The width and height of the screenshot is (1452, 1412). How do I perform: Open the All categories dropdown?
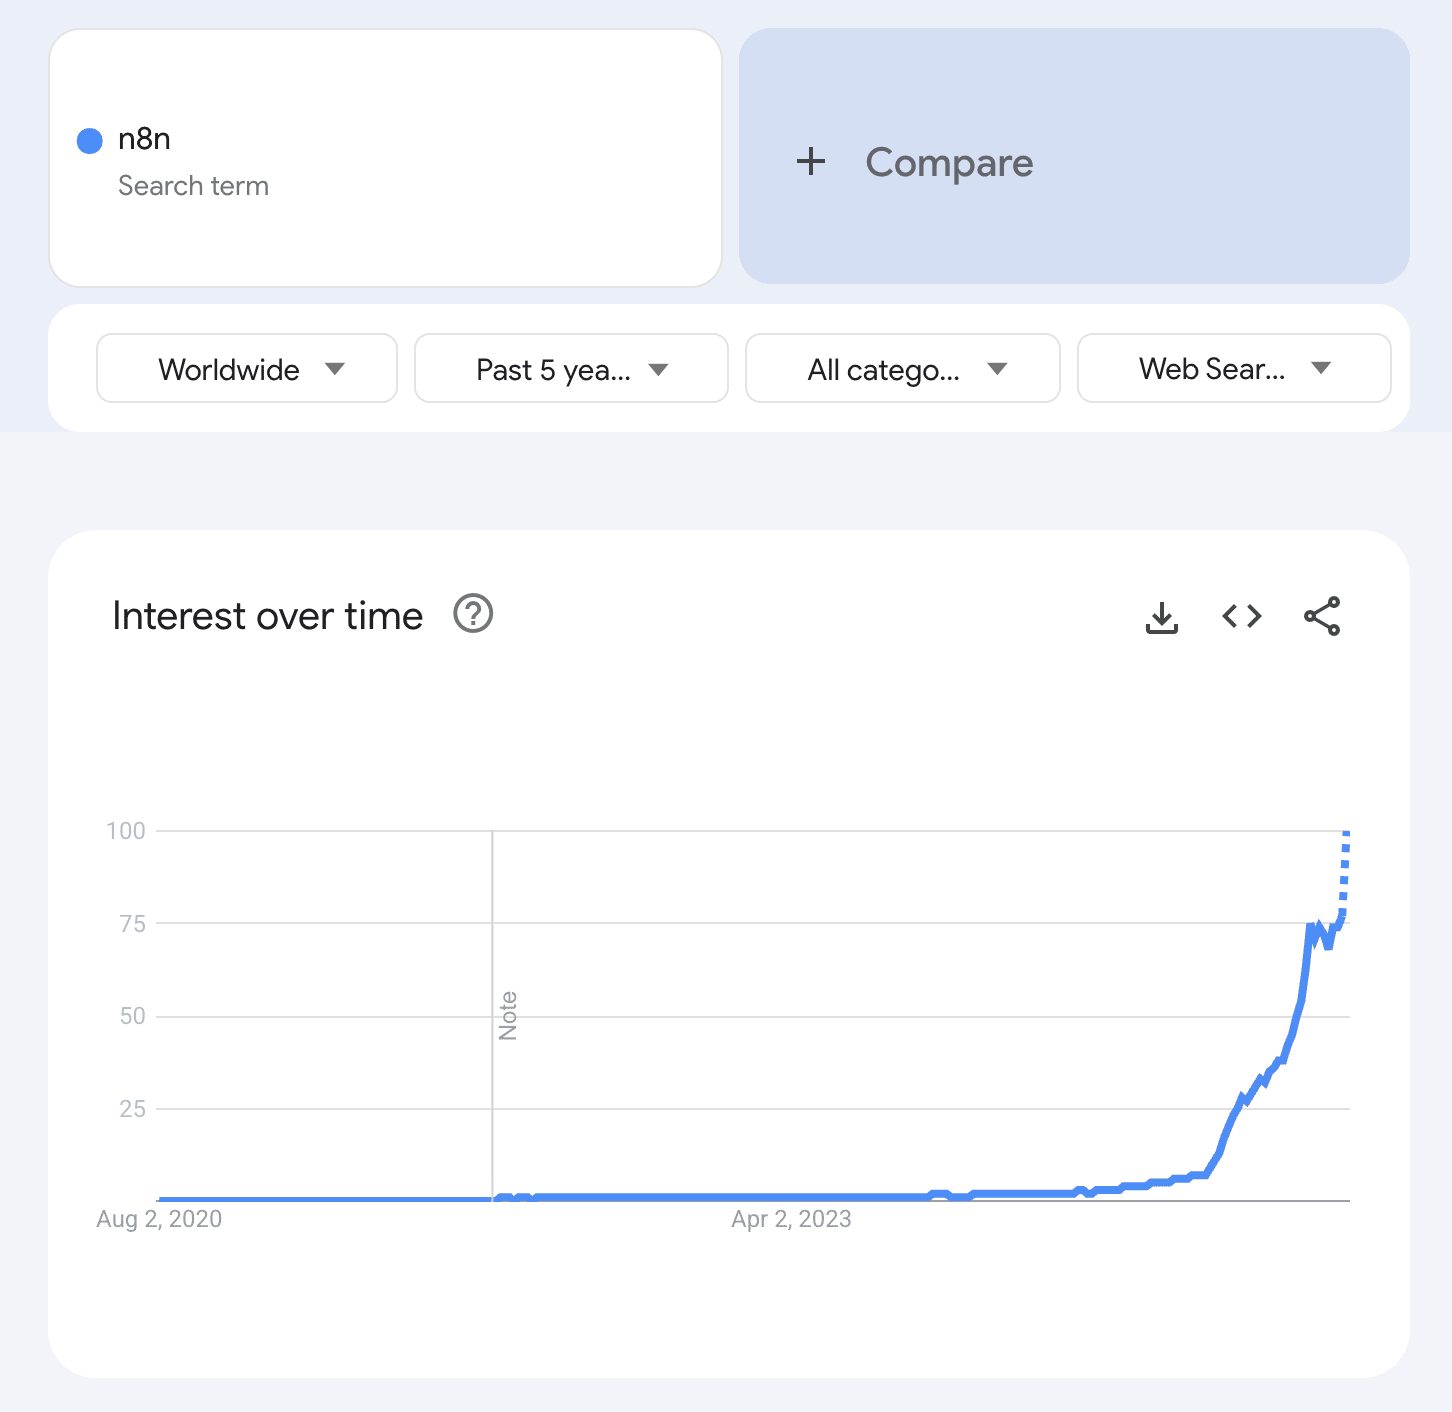click(903, 369)
